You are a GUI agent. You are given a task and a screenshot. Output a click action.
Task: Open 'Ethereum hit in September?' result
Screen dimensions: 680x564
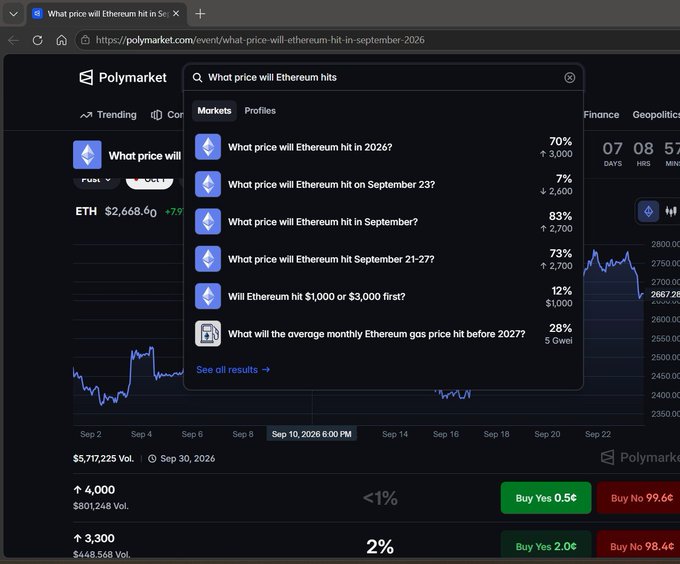tap(383, 222)
